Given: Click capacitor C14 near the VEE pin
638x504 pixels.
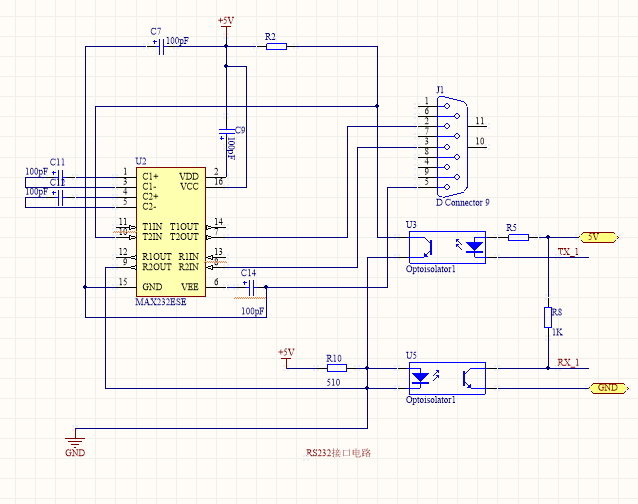Looking at the screenshot, I should click(x=250, y=288).
